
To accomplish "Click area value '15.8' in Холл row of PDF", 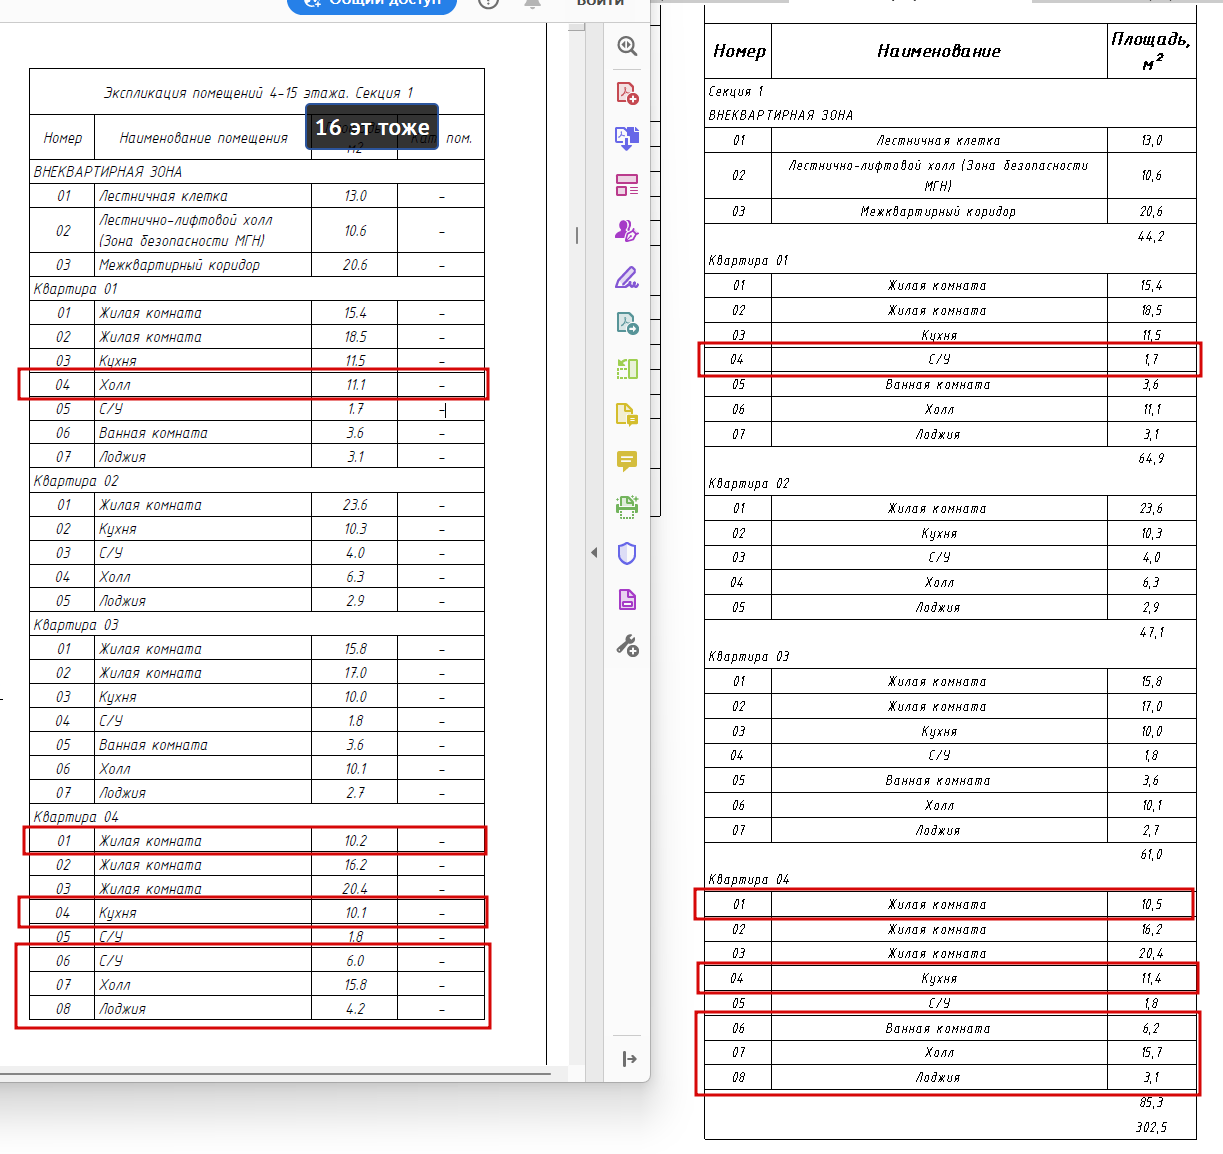I will (355, 985).
